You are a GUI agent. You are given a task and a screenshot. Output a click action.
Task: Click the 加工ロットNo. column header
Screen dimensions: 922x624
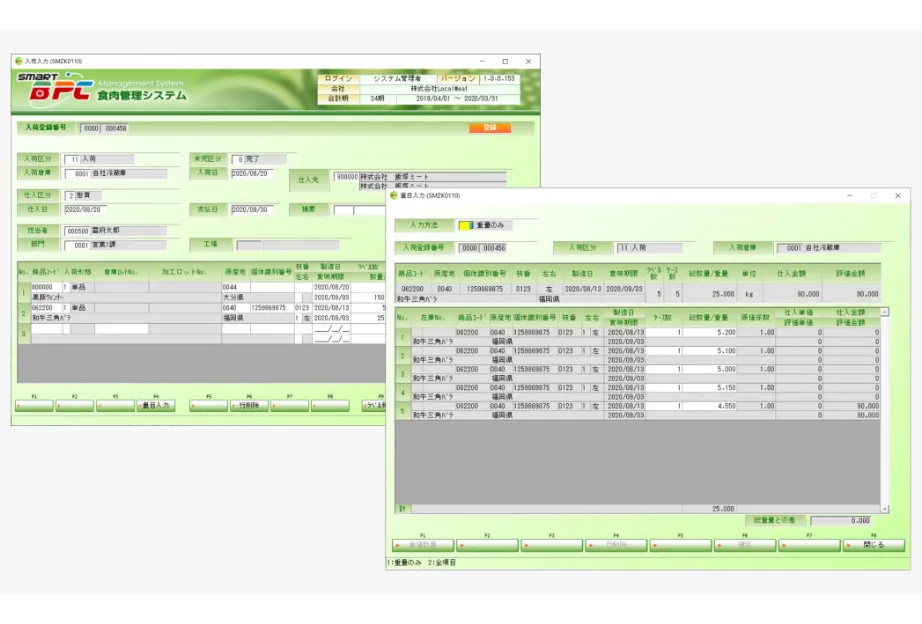click(x=184, y=272)
